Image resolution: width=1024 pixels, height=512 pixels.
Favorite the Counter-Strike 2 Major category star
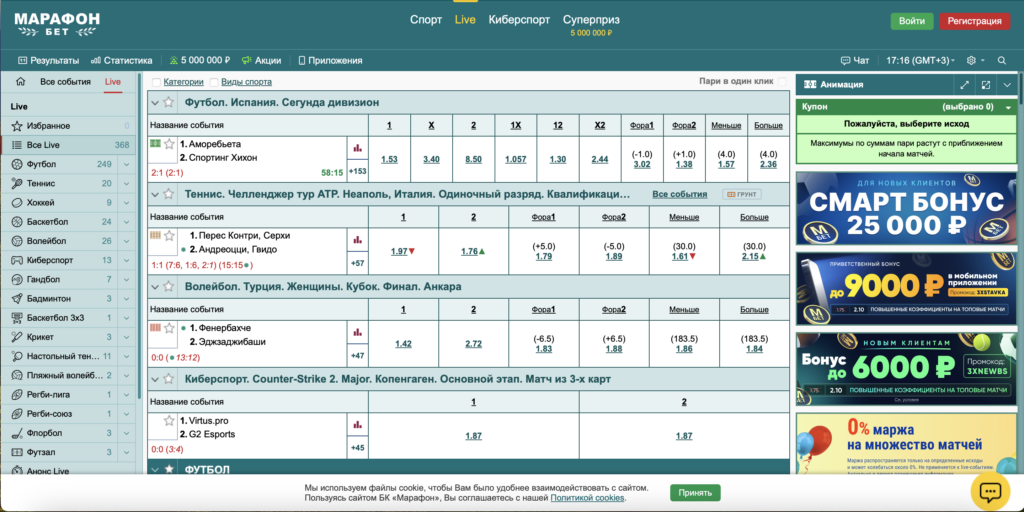pos(169,378)
